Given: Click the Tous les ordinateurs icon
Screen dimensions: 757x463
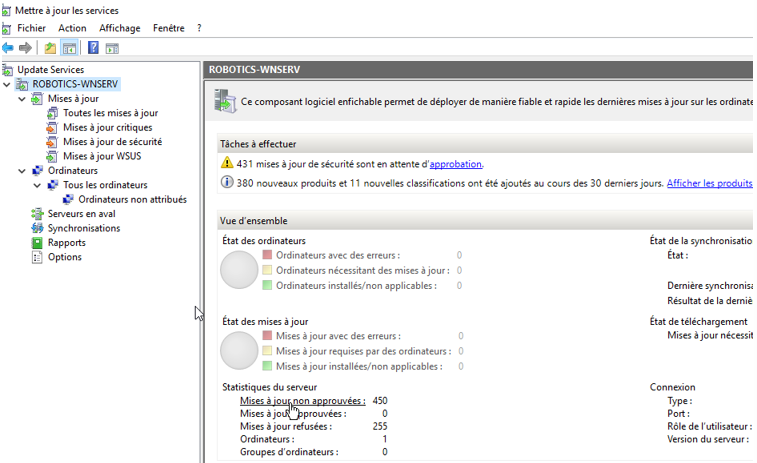Looking at the screenshot, I should [53, 185].
